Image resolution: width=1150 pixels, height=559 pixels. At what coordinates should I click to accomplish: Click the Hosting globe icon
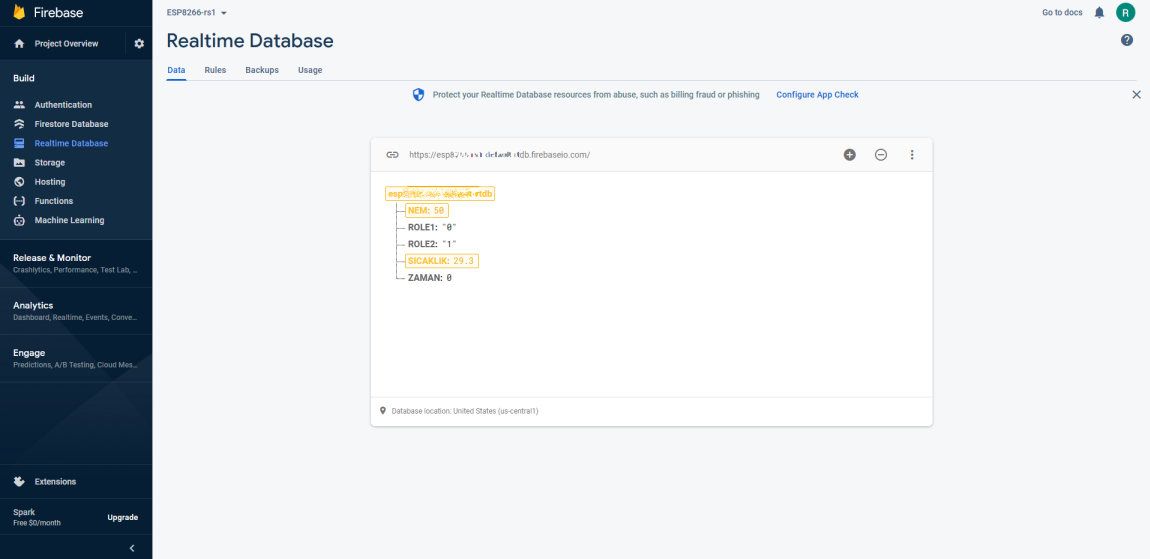pyautogui.click(x=20, y=181)
